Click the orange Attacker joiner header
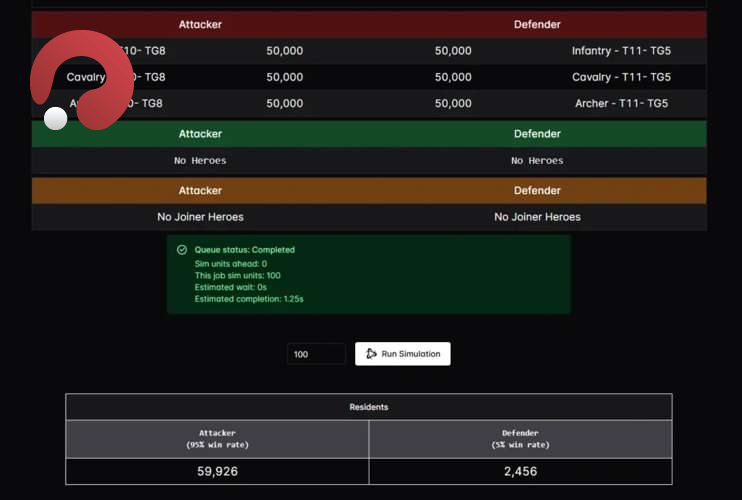 200,191
